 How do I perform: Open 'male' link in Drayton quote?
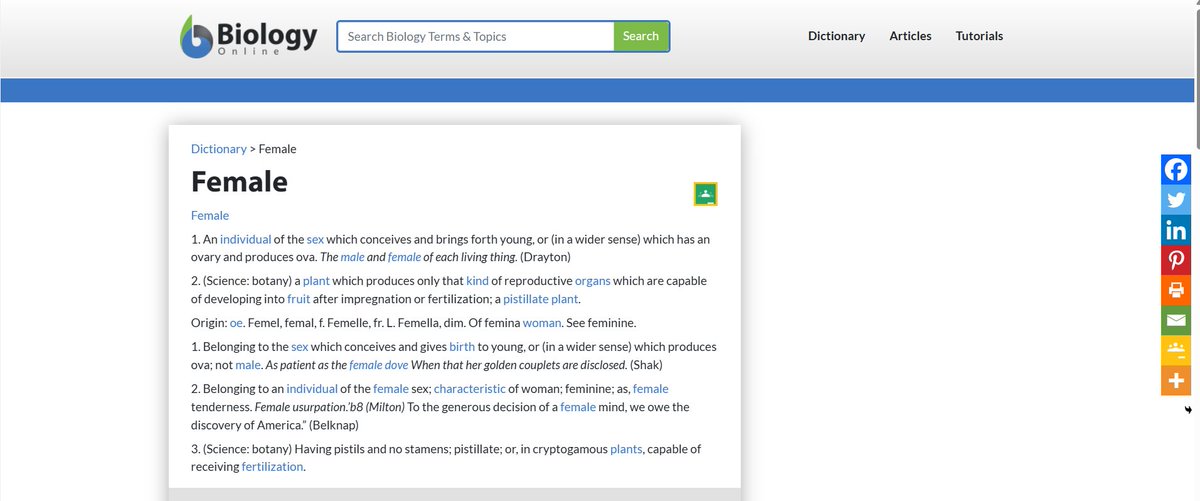(352, 257)
